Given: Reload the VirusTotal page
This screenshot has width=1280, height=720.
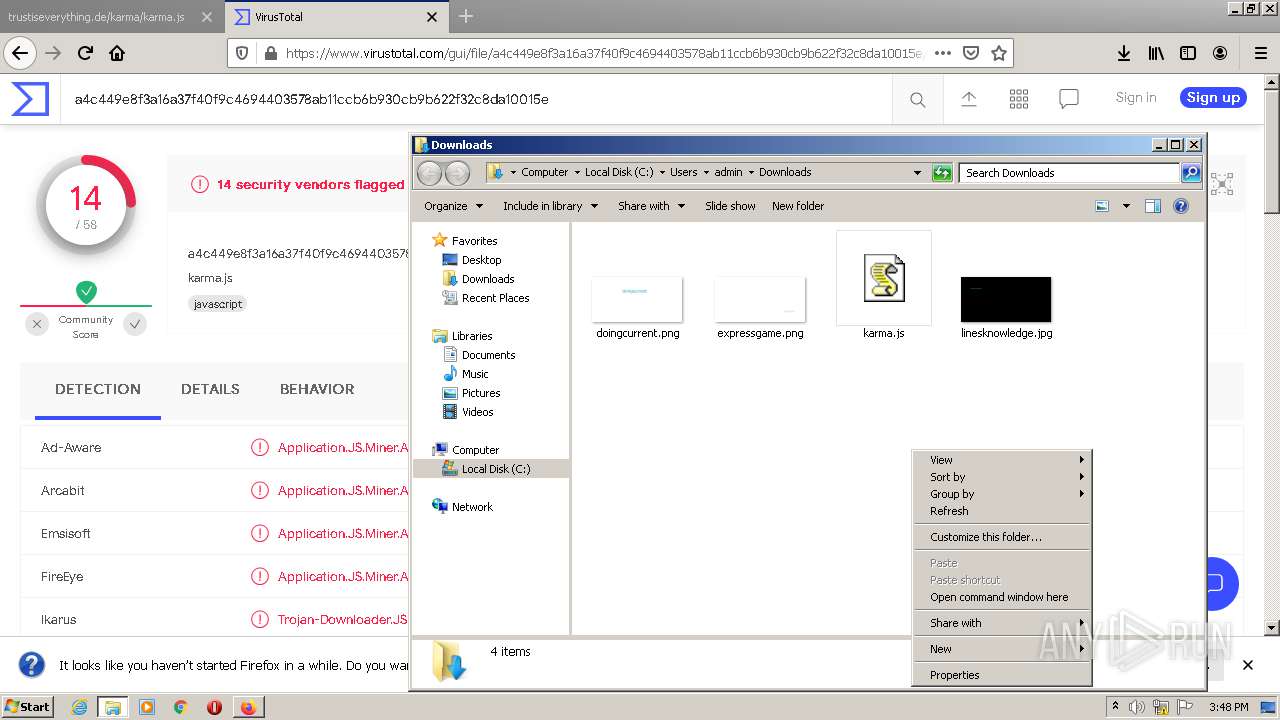Looking at the screenshot, I should click(x=86, y=53).
